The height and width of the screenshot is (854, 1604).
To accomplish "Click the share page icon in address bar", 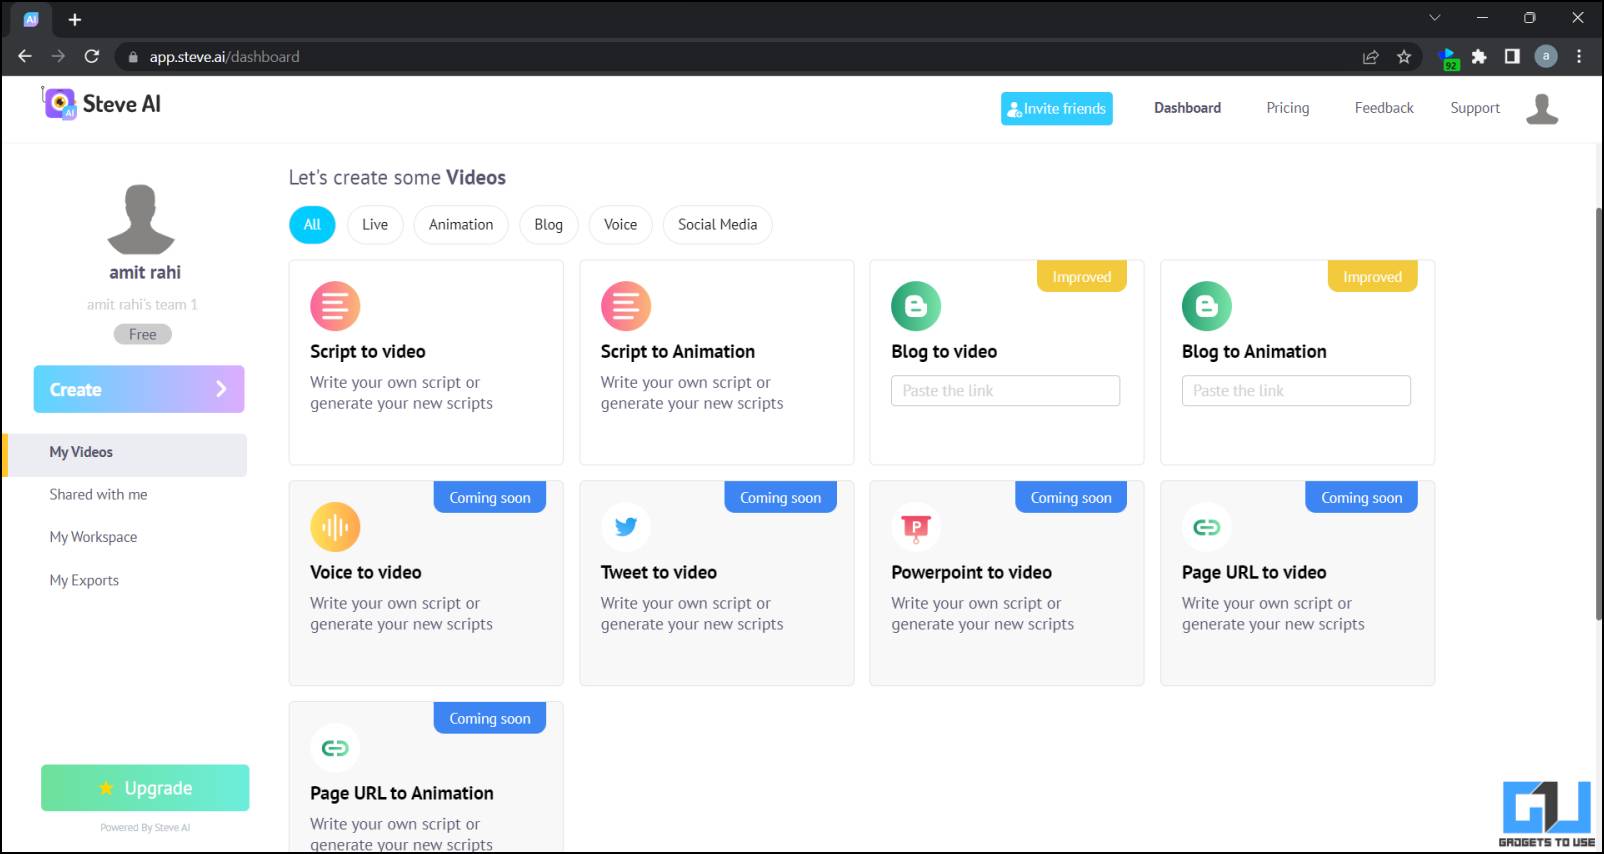I will click(x=1371, y=57).
